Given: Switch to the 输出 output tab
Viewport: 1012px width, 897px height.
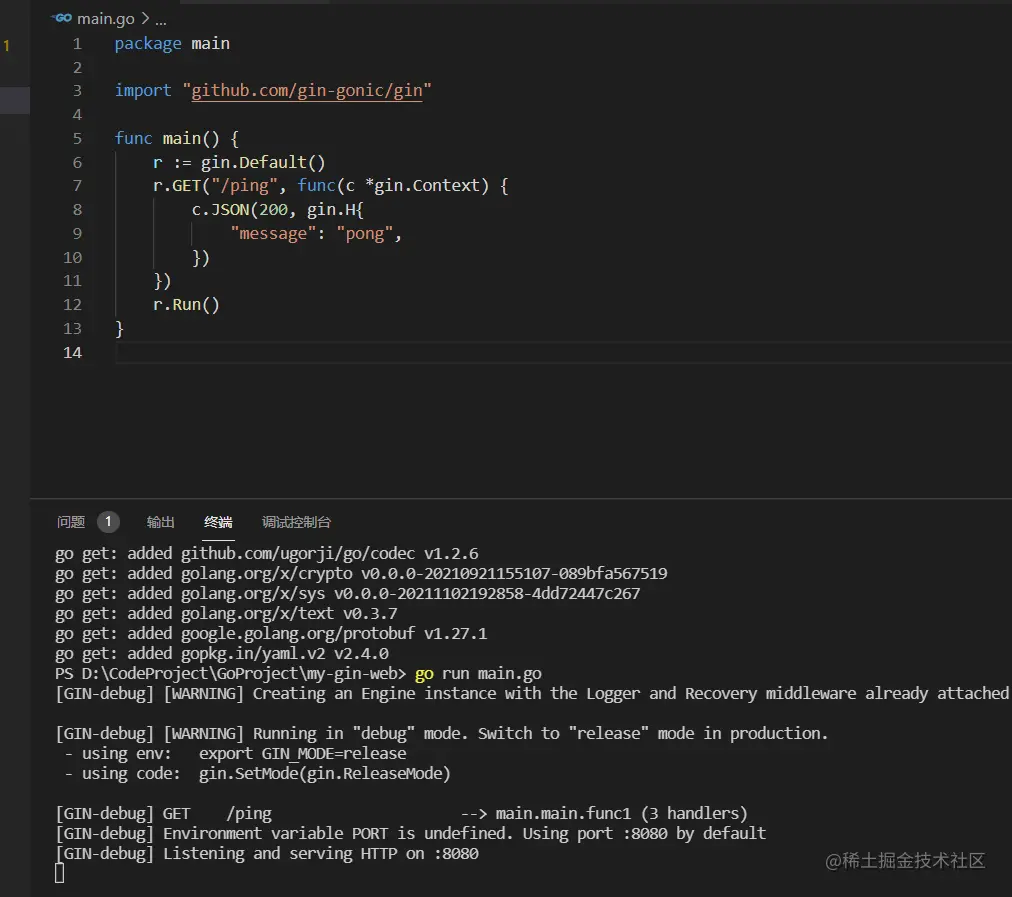Looking at the screenshot, I should coord(161,522).
